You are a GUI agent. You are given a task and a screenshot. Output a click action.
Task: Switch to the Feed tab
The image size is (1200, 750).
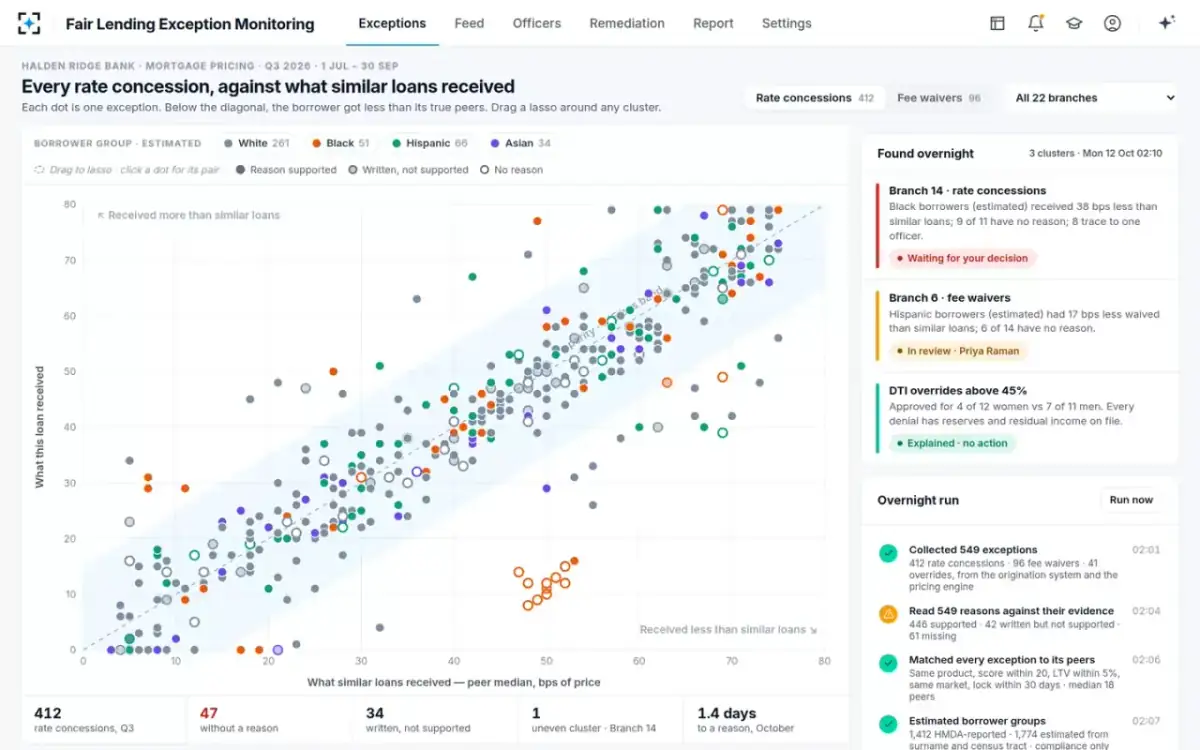(469, 23)
